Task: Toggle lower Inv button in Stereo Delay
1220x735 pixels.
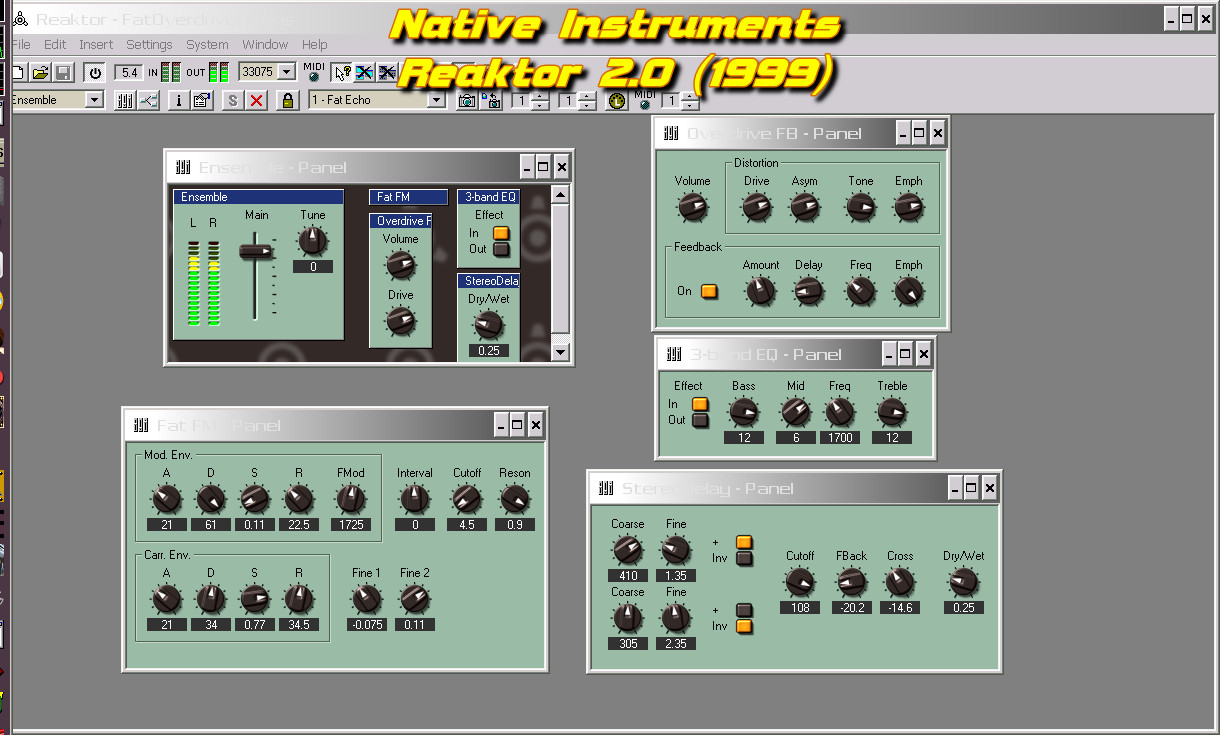Action: (744, 626)
